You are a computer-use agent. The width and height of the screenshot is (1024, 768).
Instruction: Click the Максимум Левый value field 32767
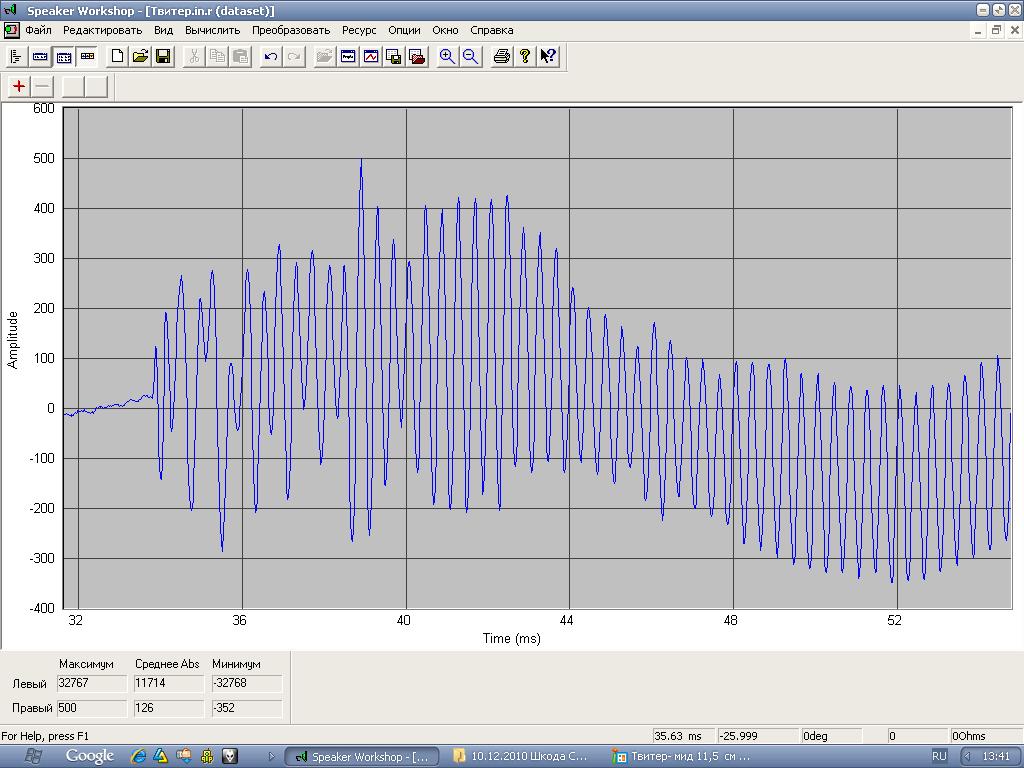coord(92,684)
